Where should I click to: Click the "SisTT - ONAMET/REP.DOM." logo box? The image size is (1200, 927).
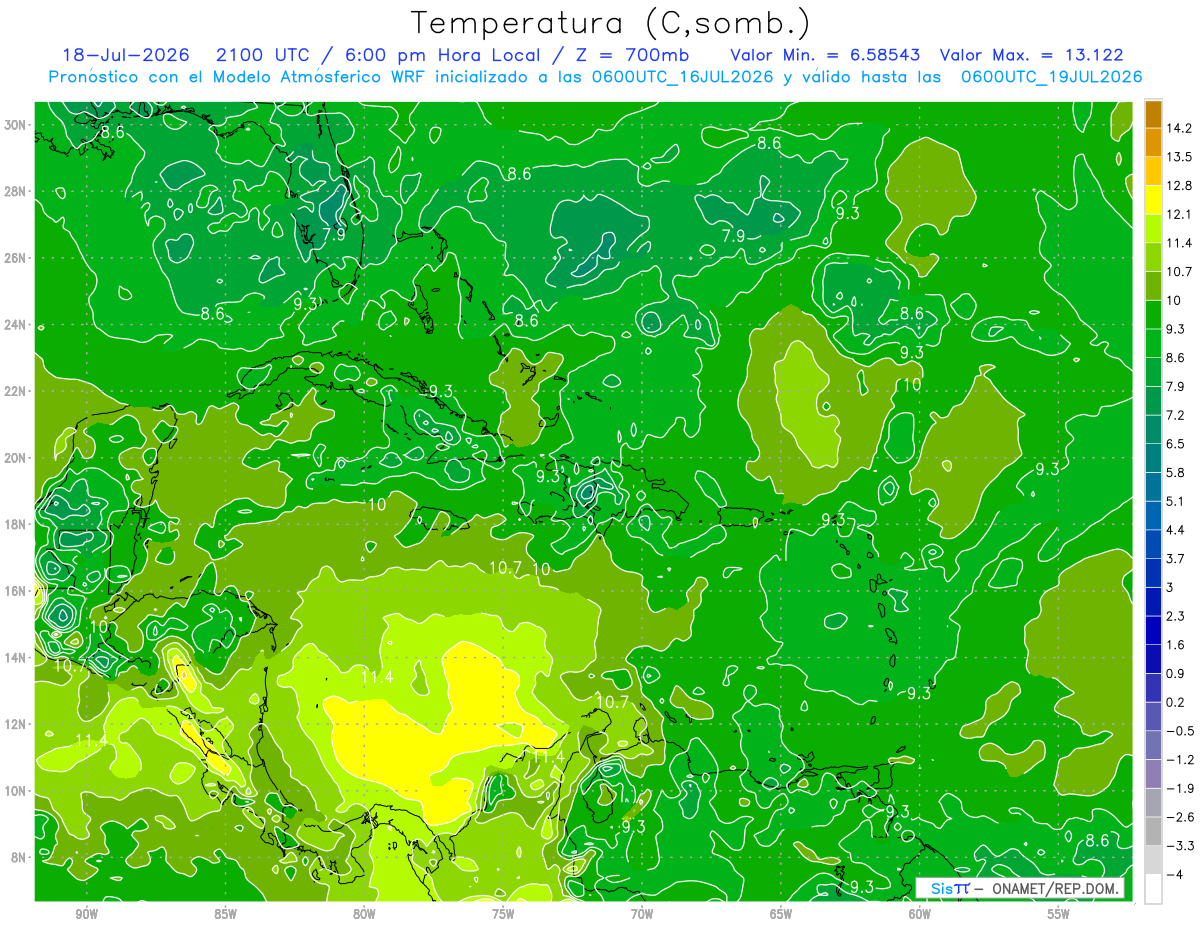1019,888
